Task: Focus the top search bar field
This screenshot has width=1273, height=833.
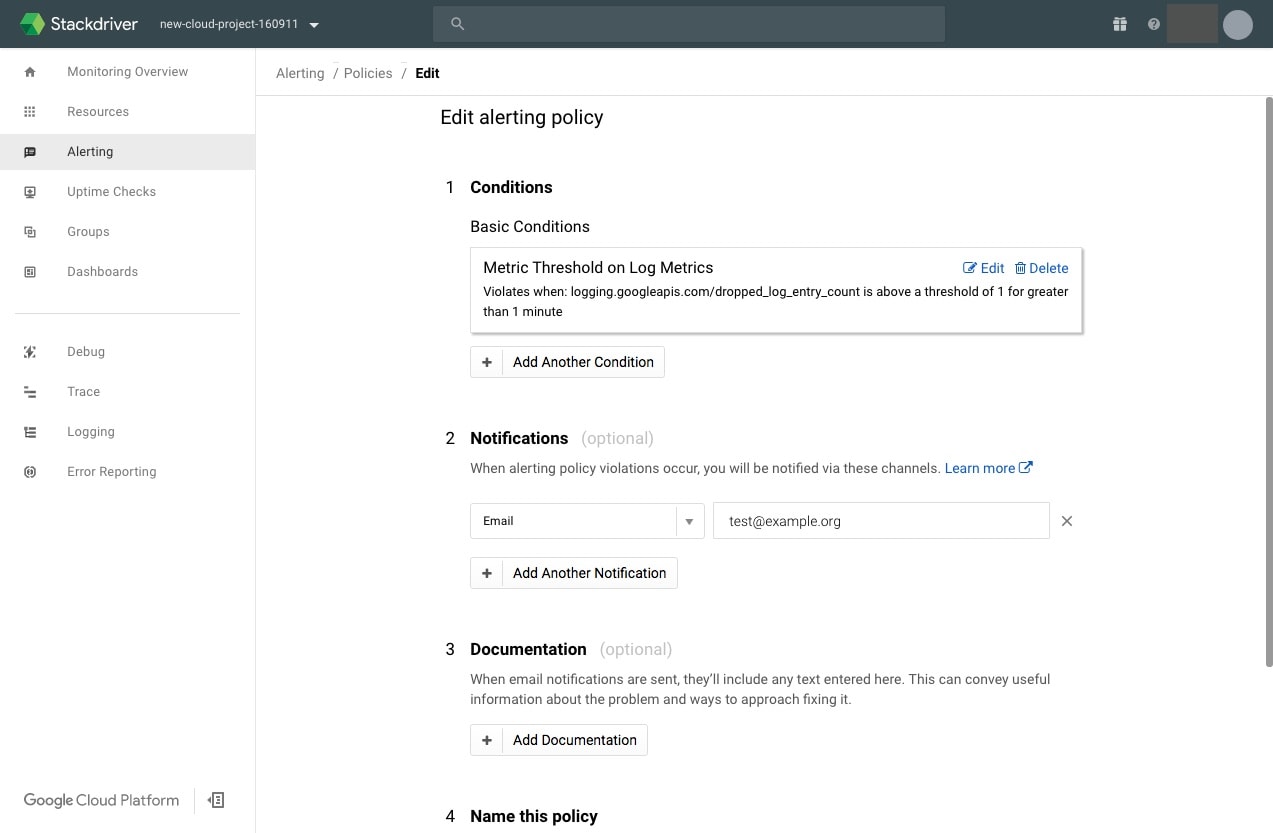Action: point(689,24)
